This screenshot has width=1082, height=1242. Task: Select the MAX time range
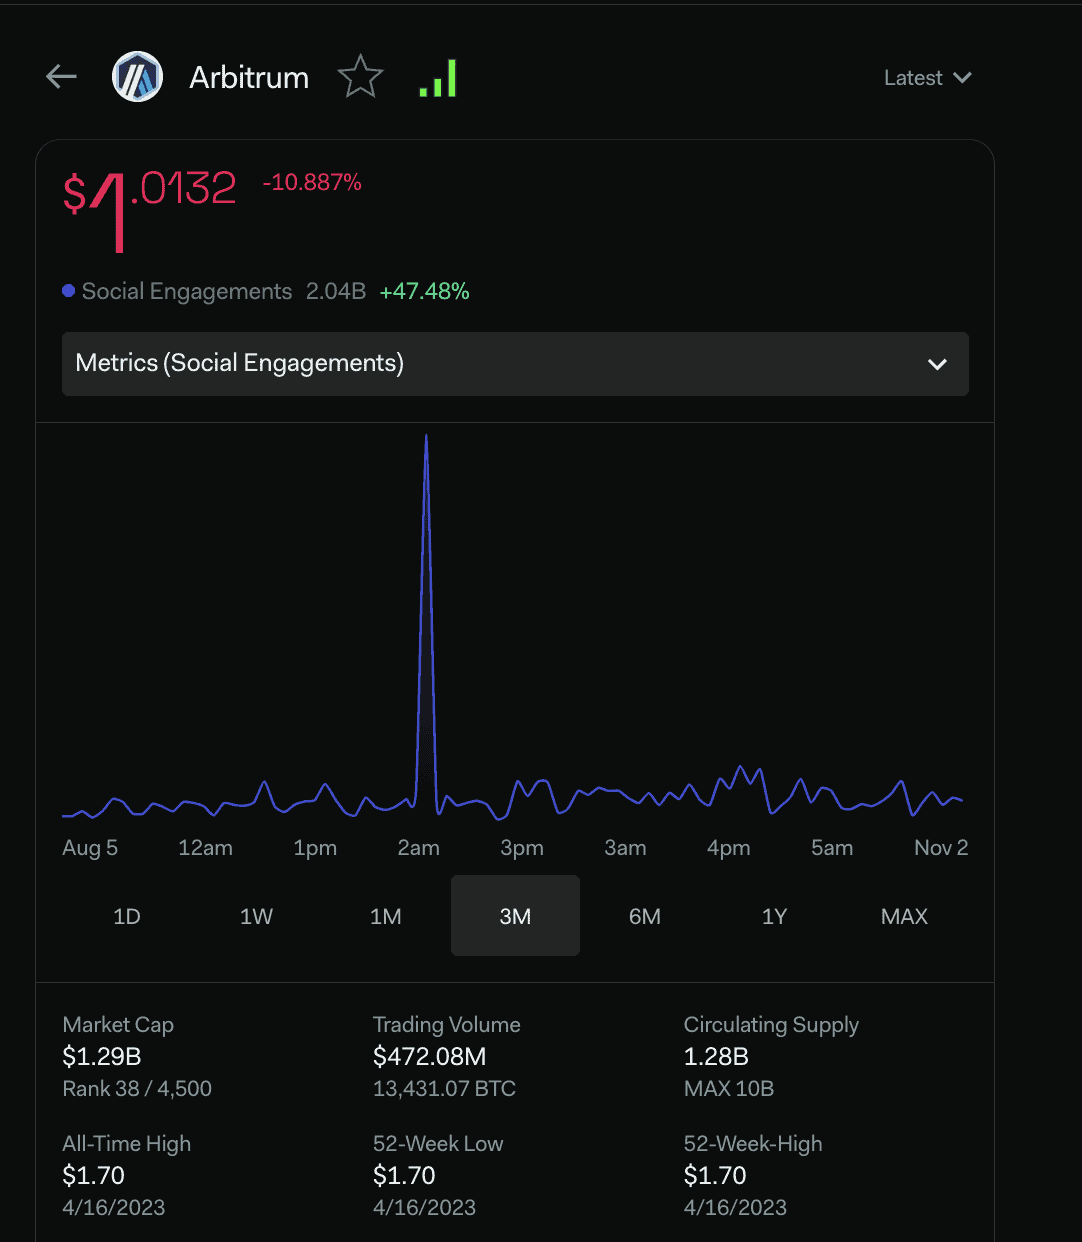click(904, 916)
